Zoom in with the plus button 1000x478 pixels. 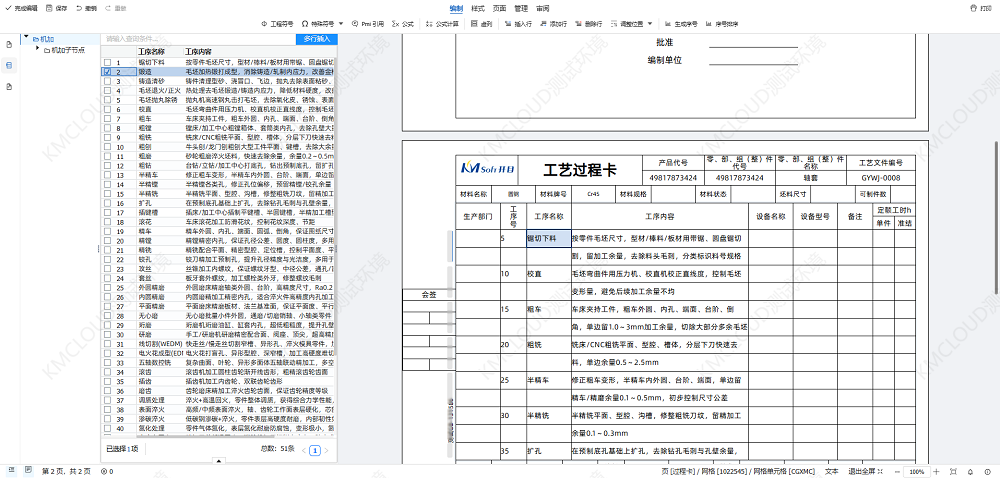[936, 471]
